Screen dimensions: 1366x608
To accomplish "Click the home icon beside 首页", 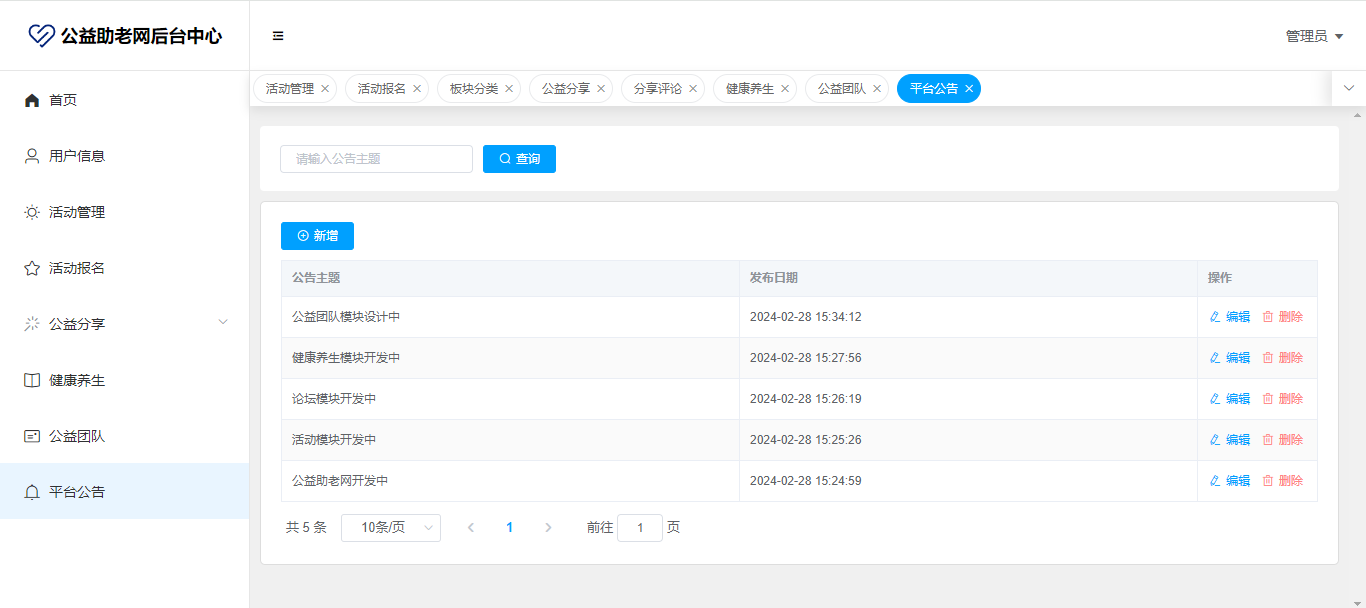I will click(32, 100).
